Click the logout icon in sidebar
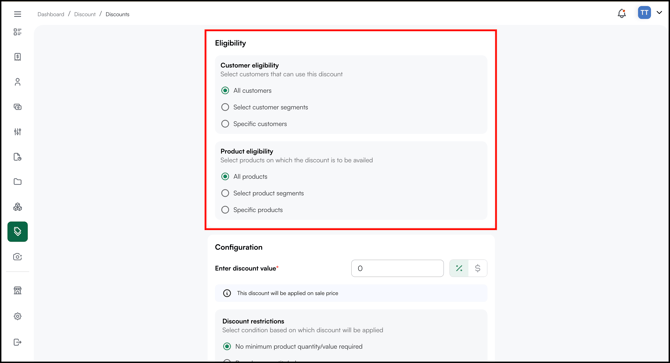670x363 pixels. click(18, 342)
